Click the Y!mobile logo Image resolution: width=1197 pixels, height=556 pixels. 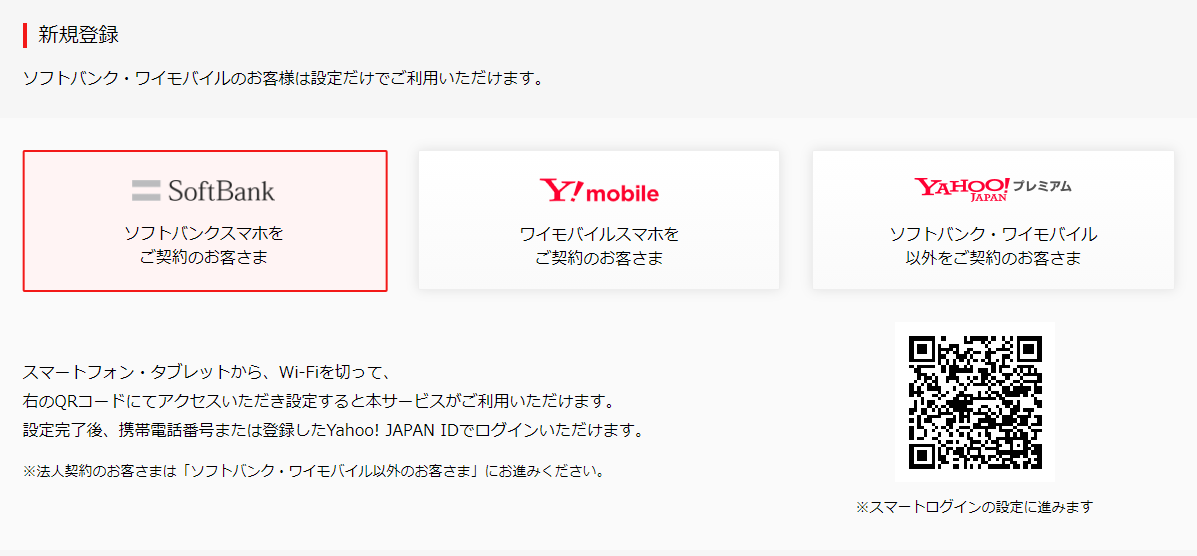coord(598,191)
